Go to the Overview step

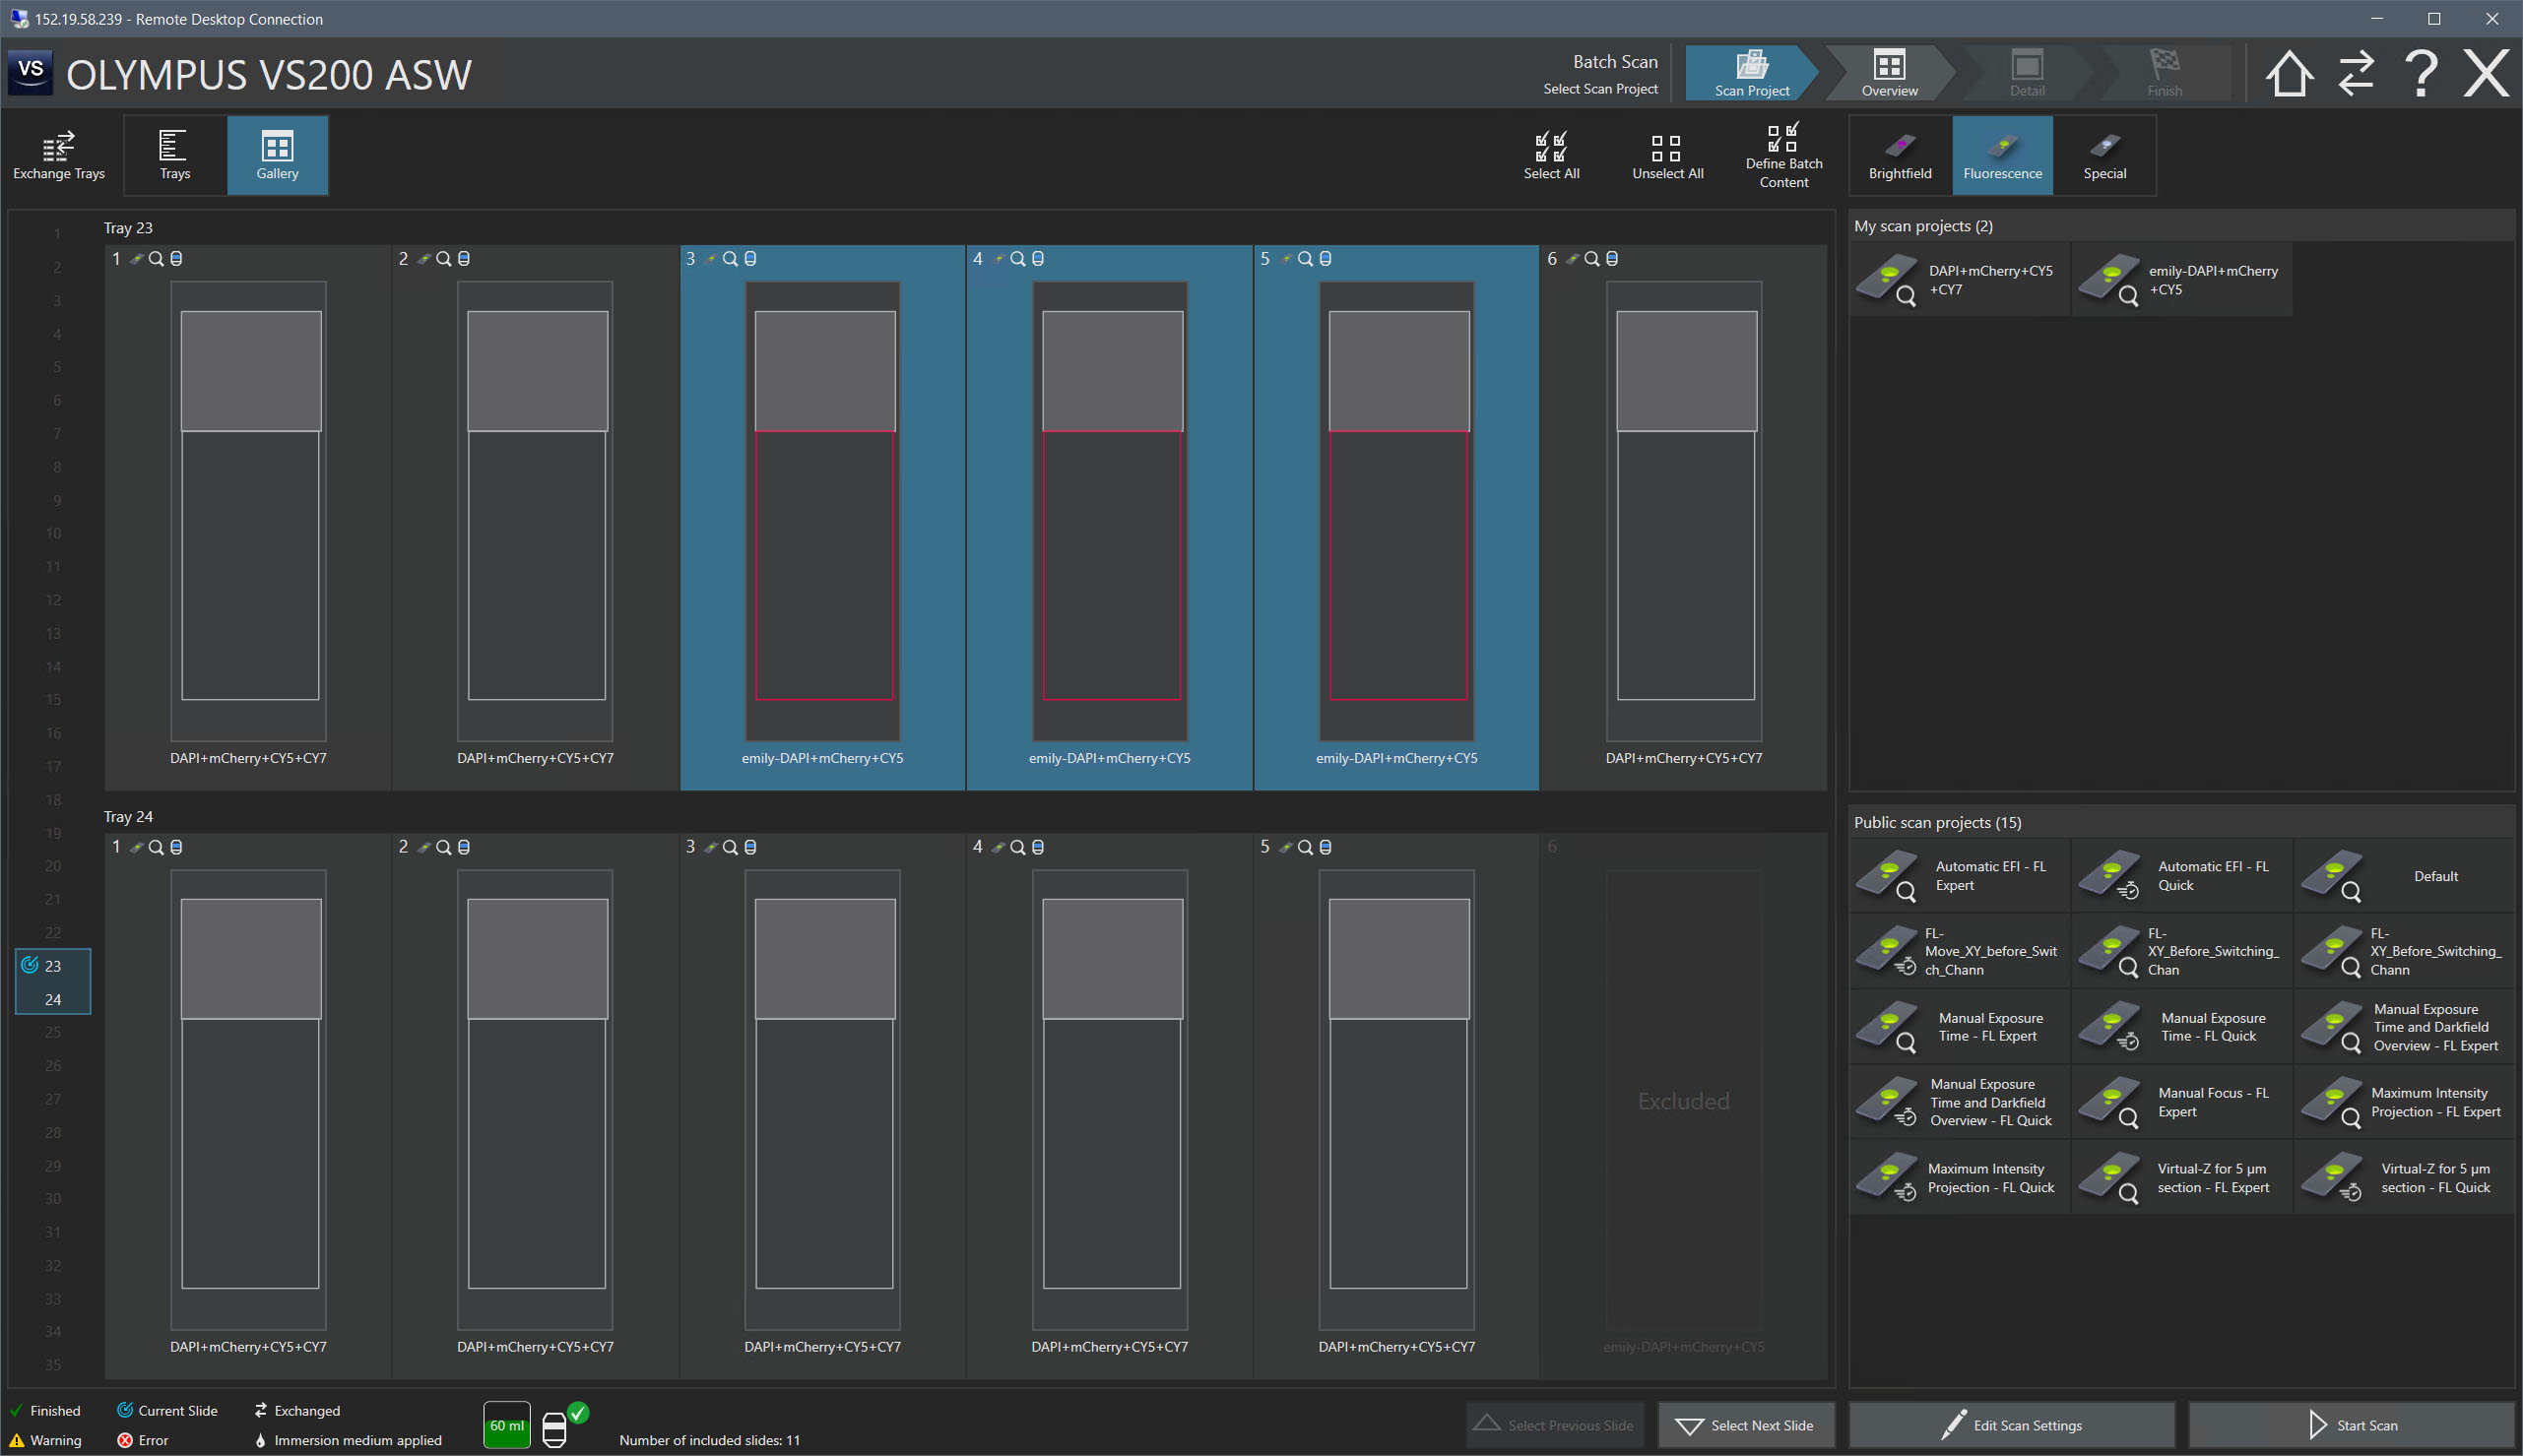1889,73
